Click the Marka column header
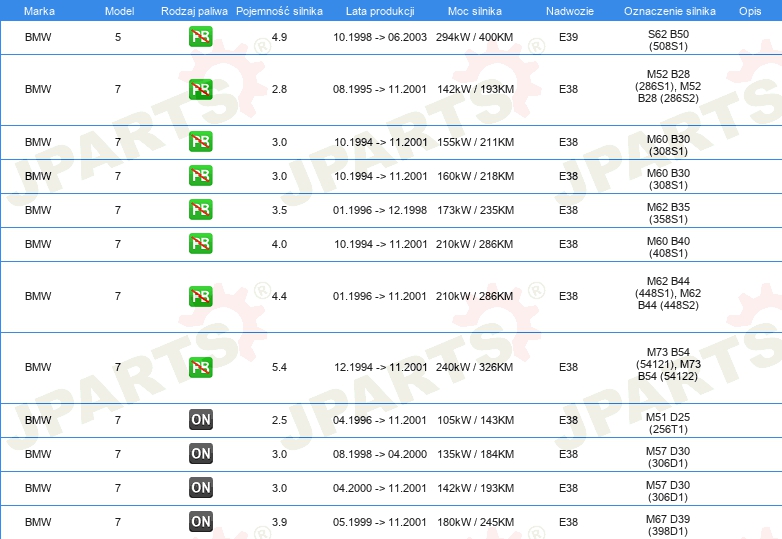Viewport: 782px width, 539px height. [39, 11]
